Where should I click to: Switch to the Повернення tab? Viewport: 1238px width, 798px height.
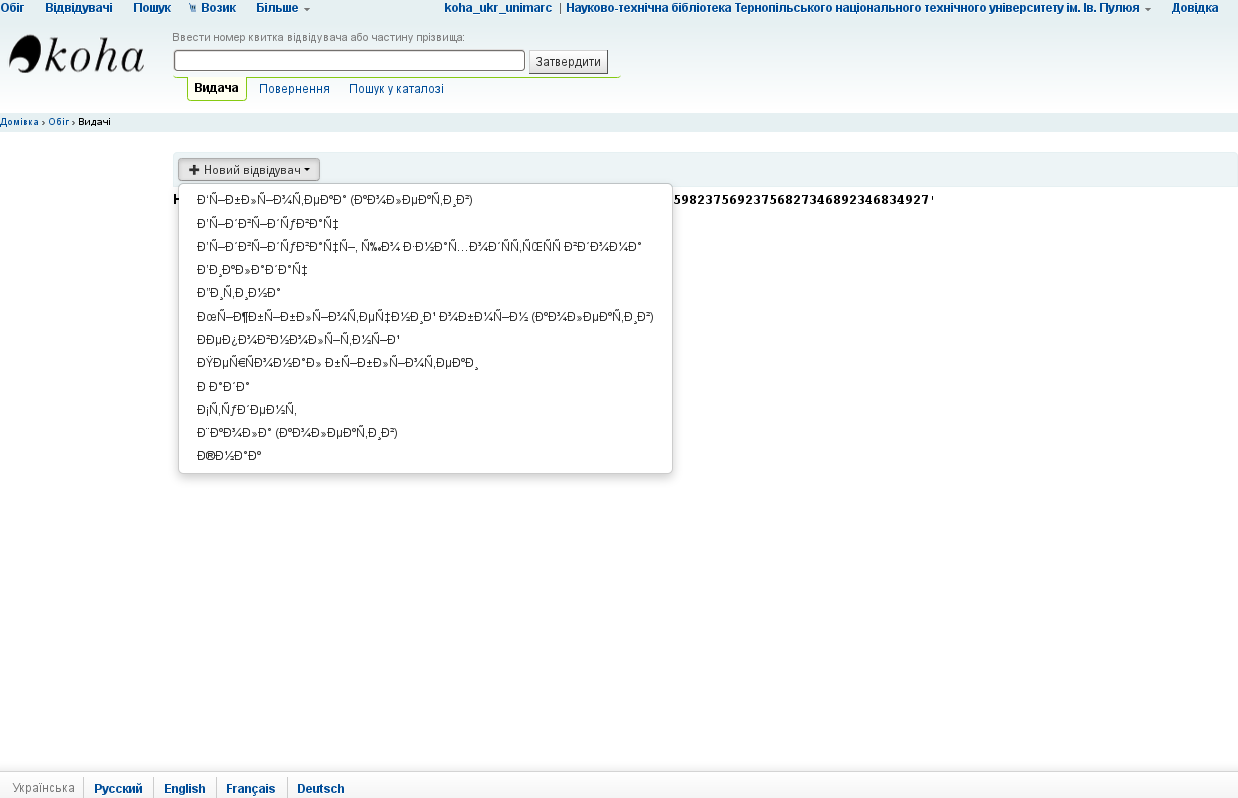coord(294,89)
